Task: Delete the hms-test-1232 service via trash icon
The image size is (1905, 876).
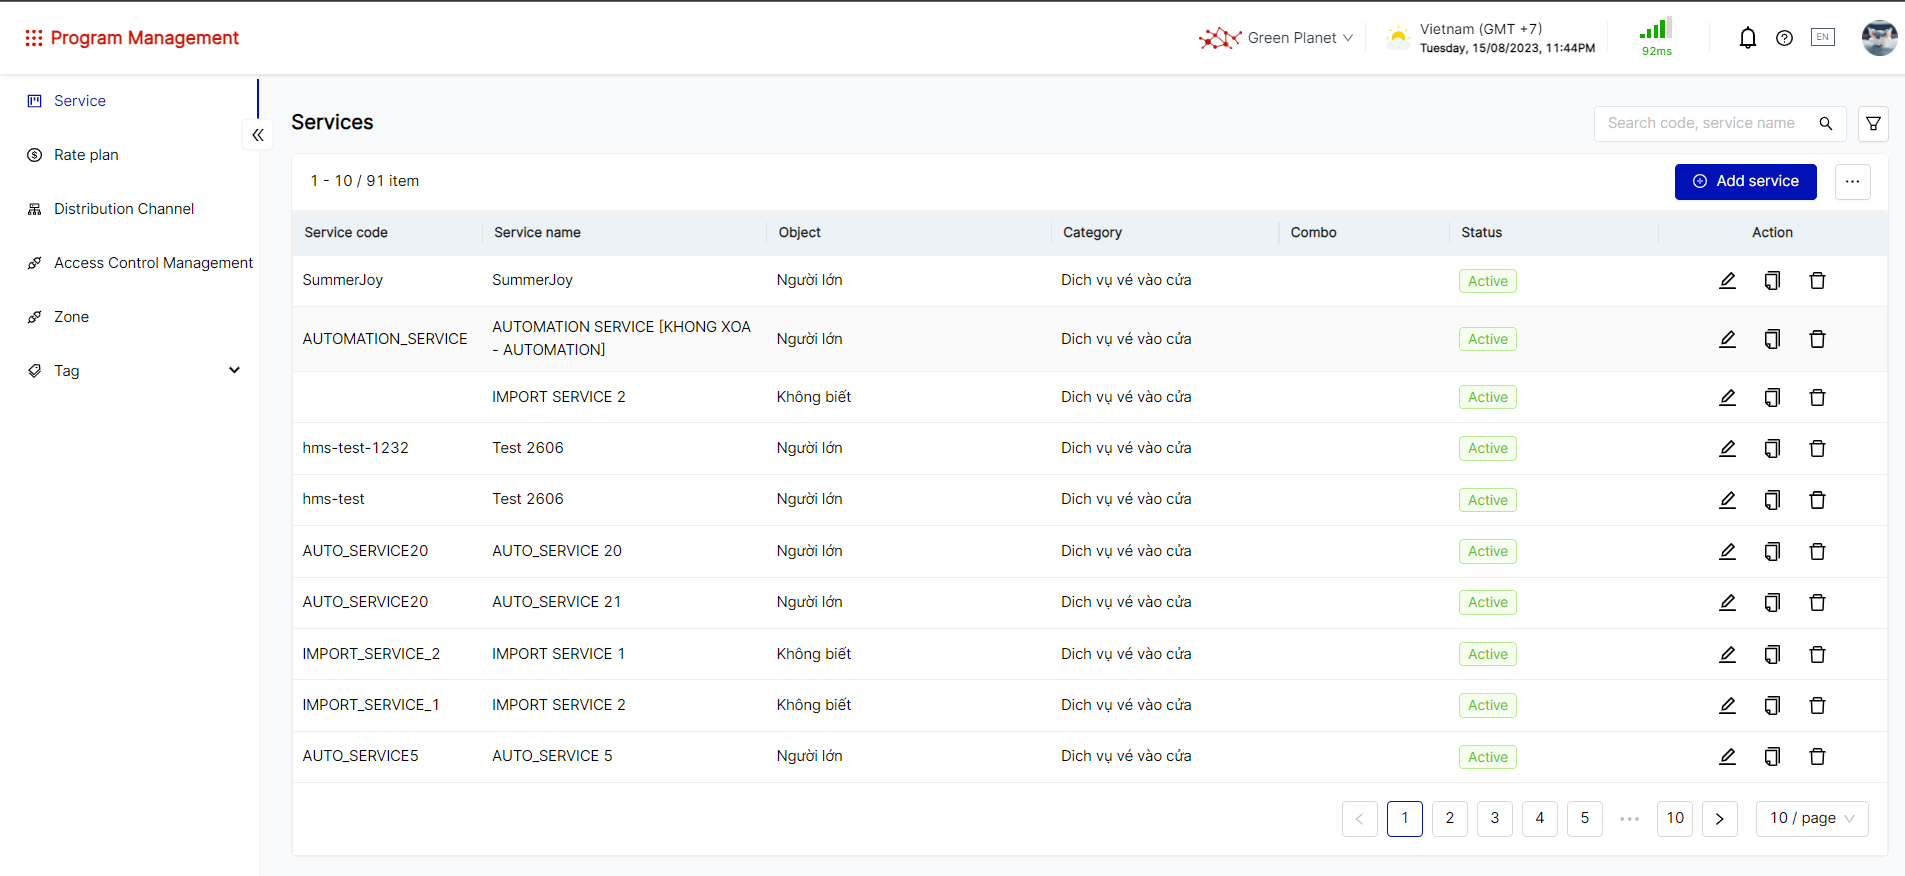Action: tap(1817, 449)
